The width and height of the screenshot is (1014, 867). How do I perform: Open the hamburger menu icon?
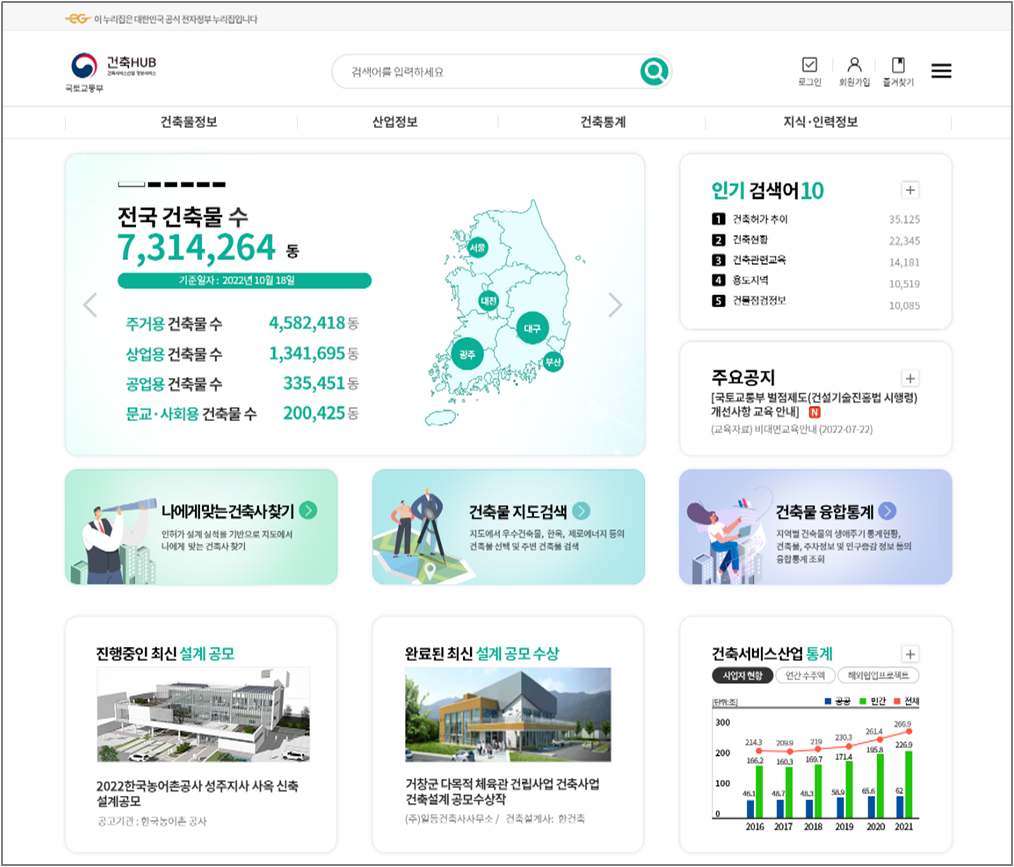click(941, 71)
